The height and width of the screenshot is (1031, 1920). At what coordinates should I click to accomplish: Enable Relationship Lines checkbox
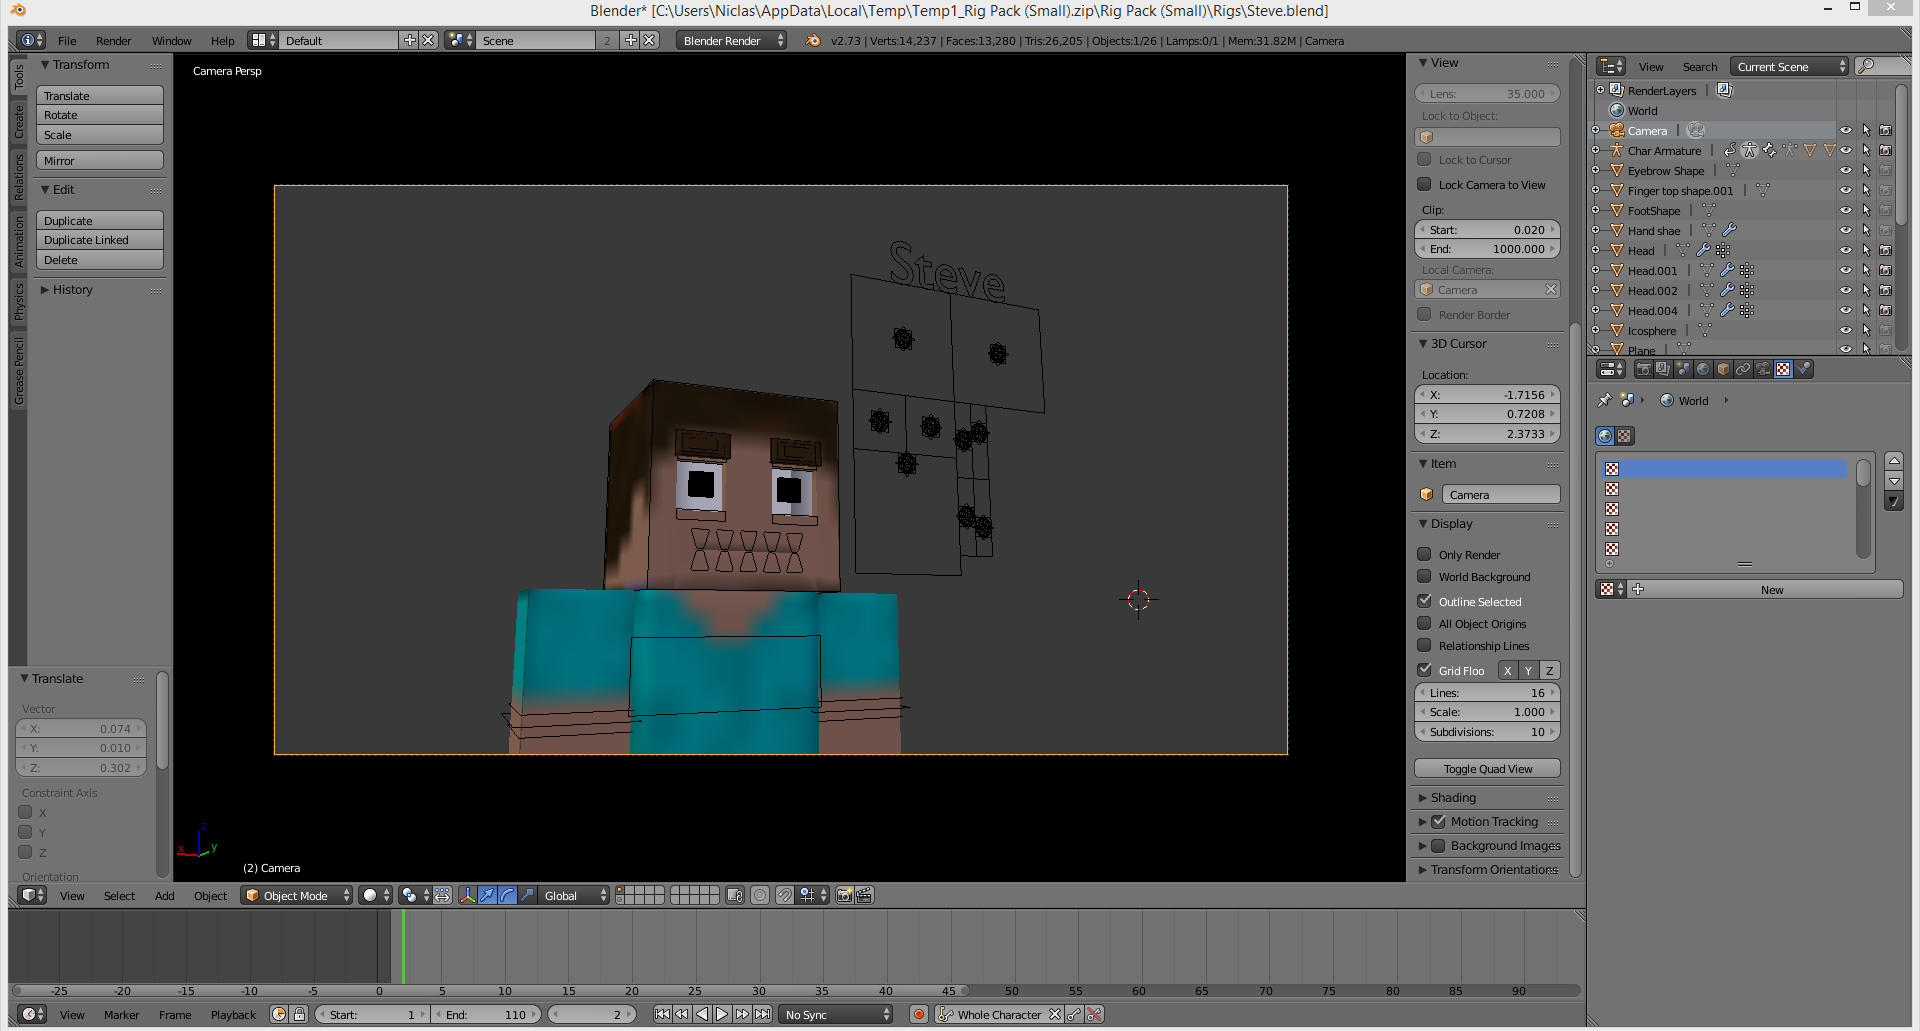[x=1424, y=645]
